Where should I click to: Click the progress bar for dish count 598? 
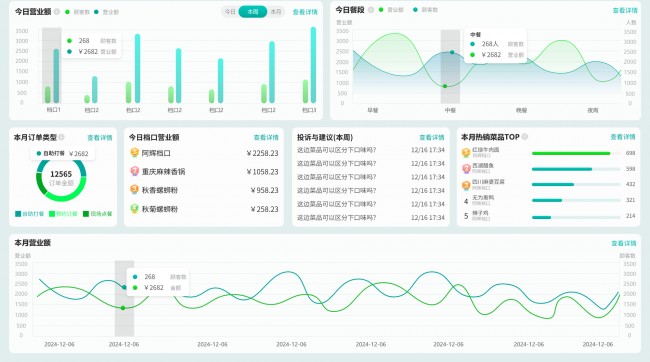point(576,169)
